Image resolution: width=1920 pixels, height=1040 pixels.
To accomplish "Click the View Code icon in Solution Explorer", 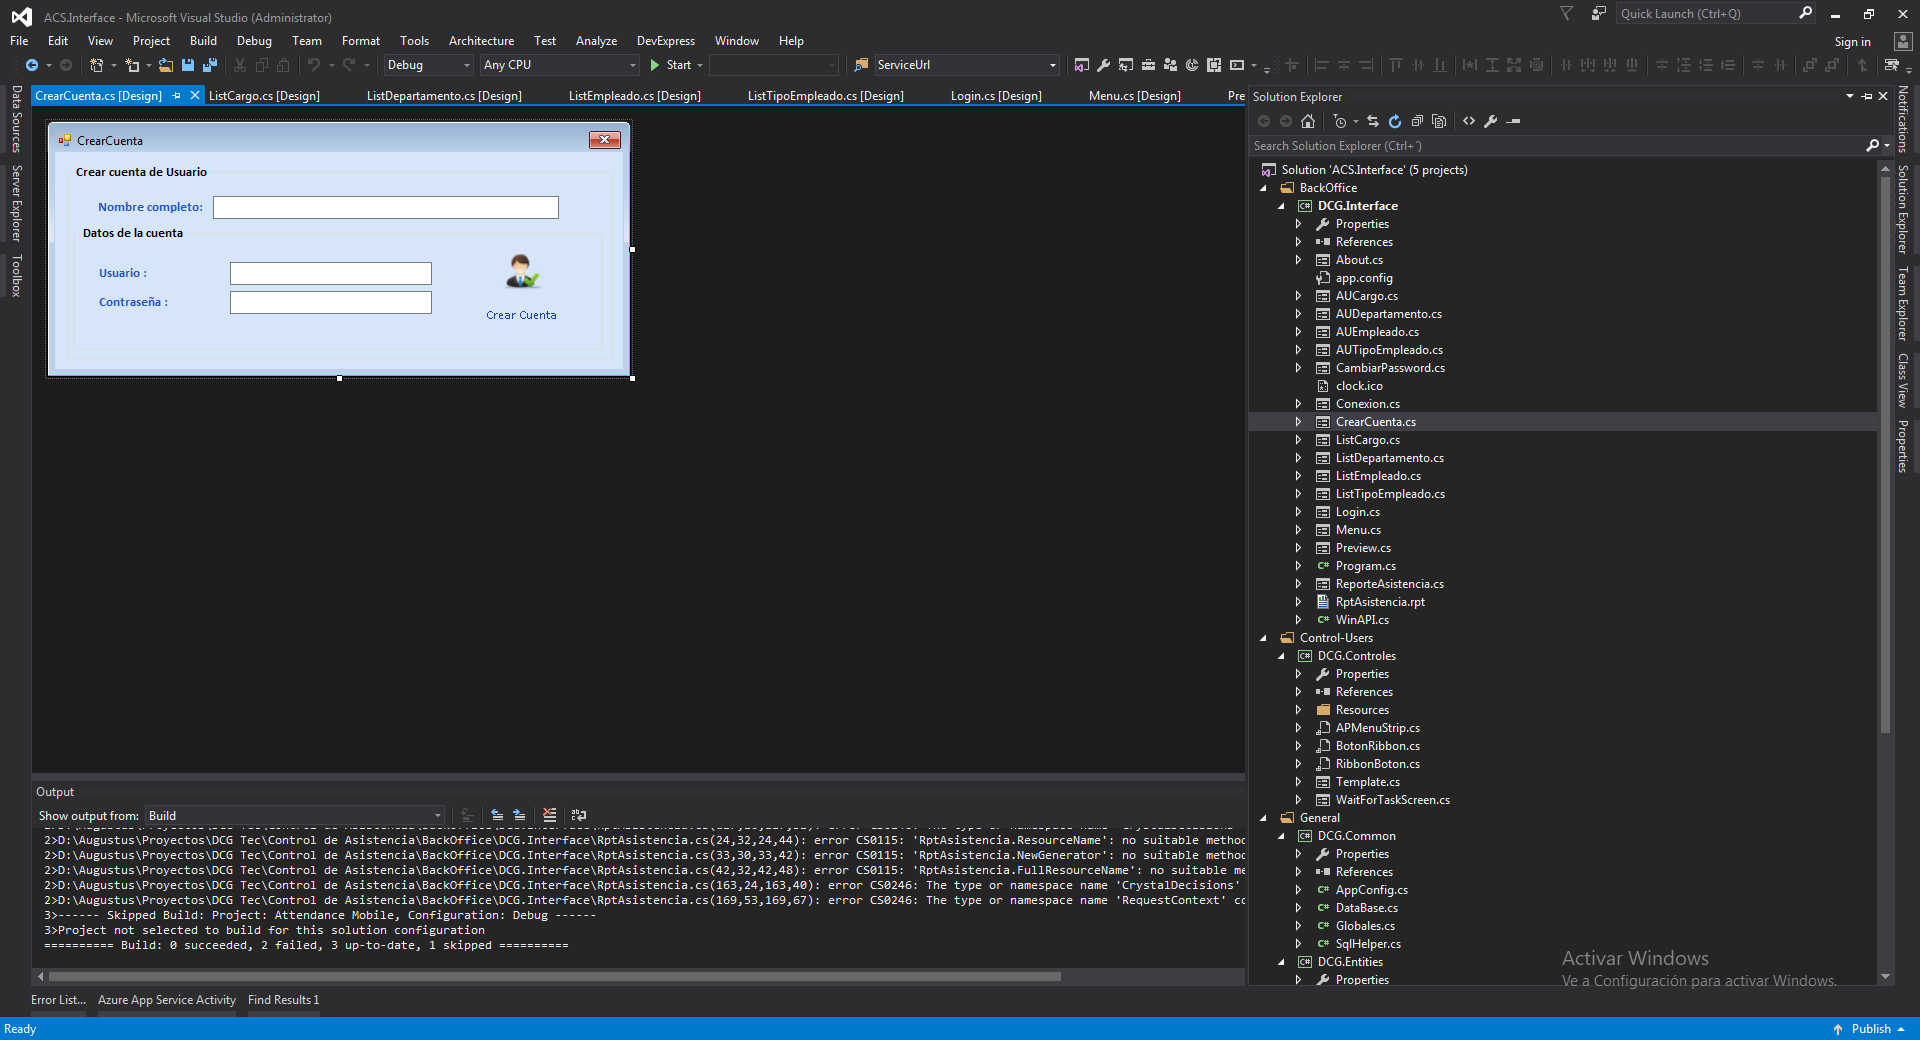I will click(x=1469, y=121).
